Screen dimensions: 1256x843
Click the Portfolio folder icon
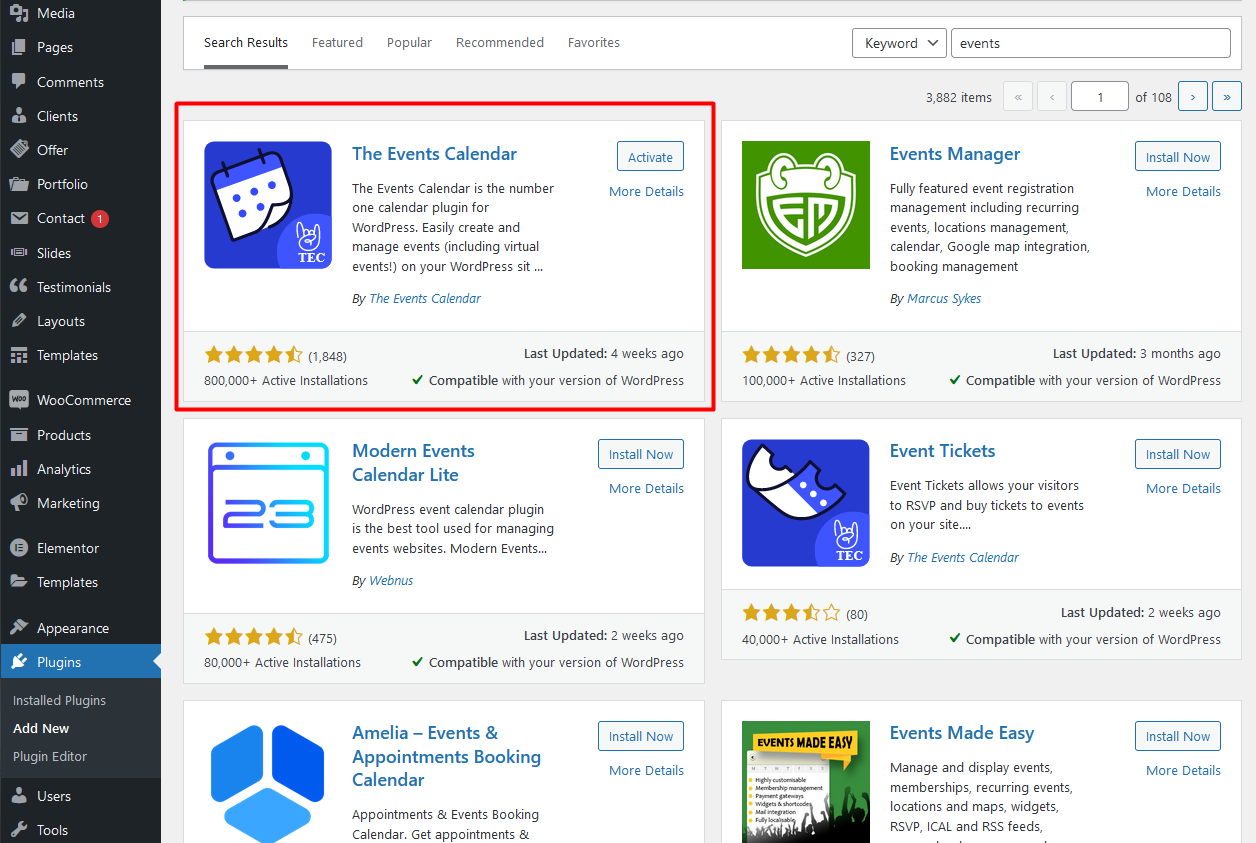[x=19, y=184]
